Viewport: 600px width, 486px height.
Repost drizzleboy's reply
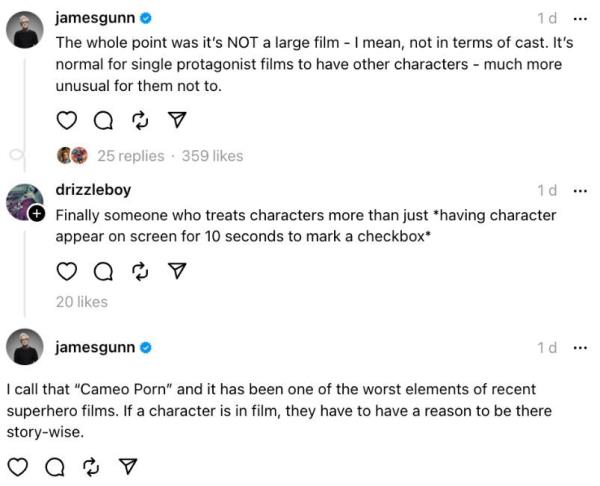tap(139, 271)
